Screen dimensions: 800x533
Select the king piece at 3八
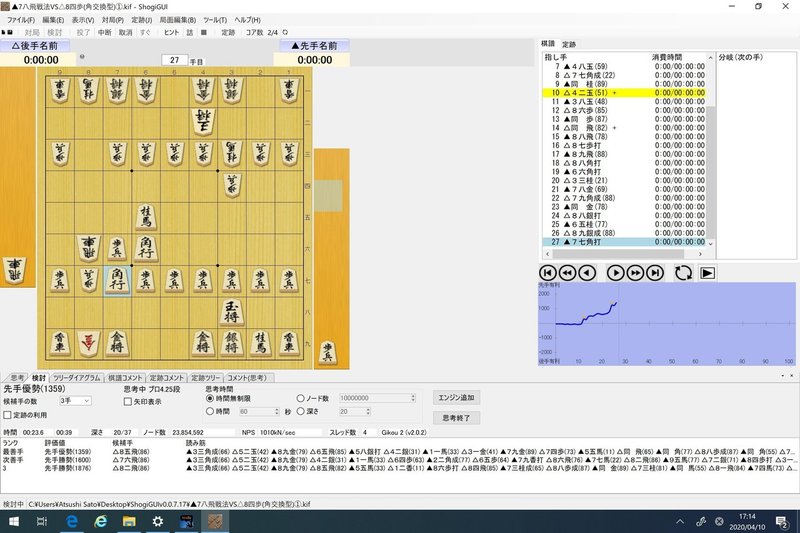pyautogui.click(x=232, y=312)
